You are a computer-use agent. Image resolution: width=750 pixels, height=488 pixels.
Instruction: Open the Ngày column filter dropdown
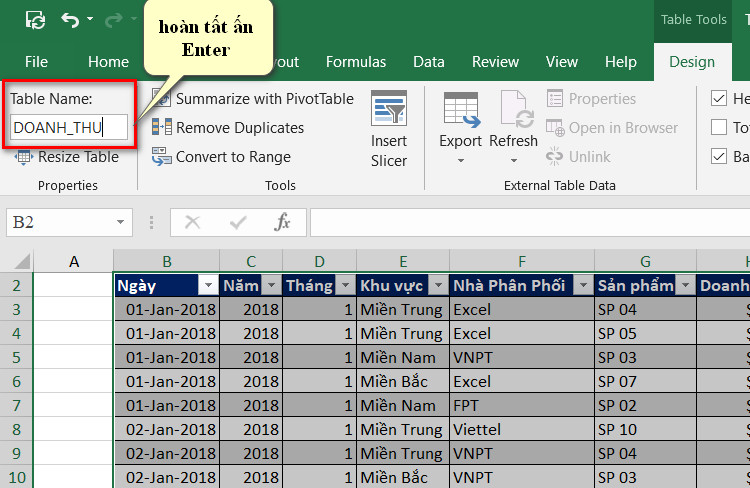[x=208, y=286]
